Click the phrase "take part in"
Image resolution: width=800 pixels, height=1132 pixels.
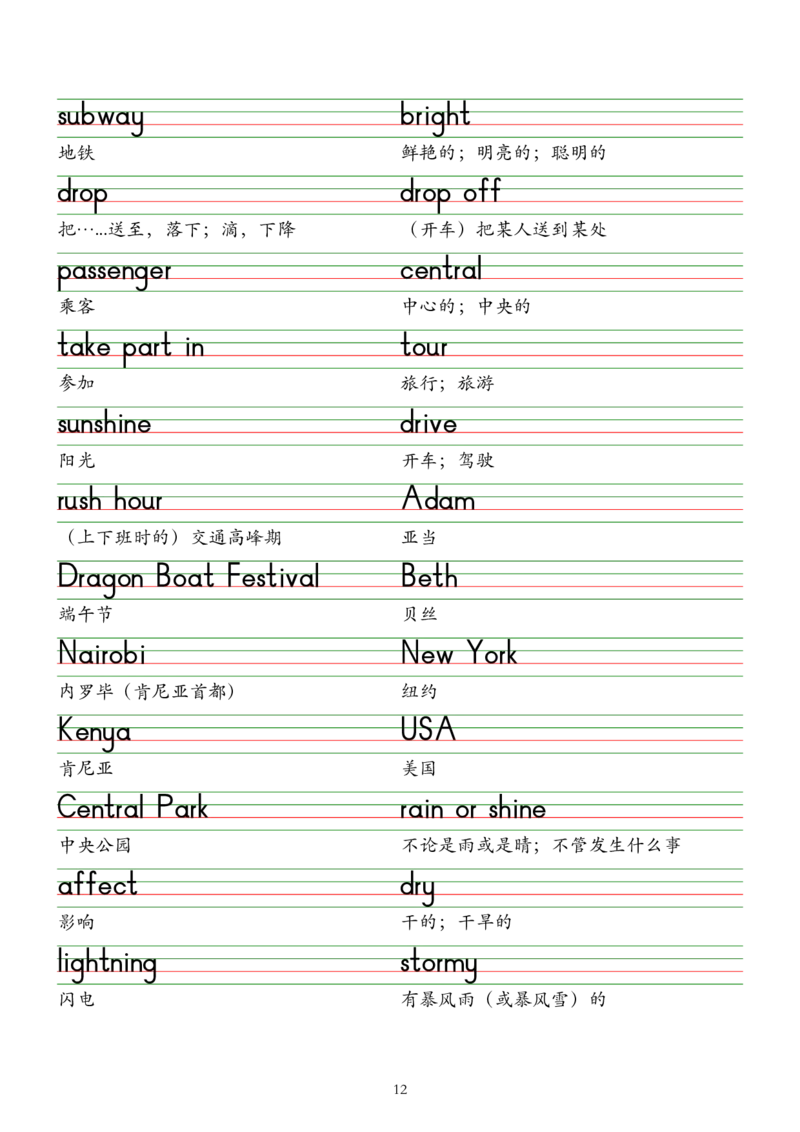(131, 349)
